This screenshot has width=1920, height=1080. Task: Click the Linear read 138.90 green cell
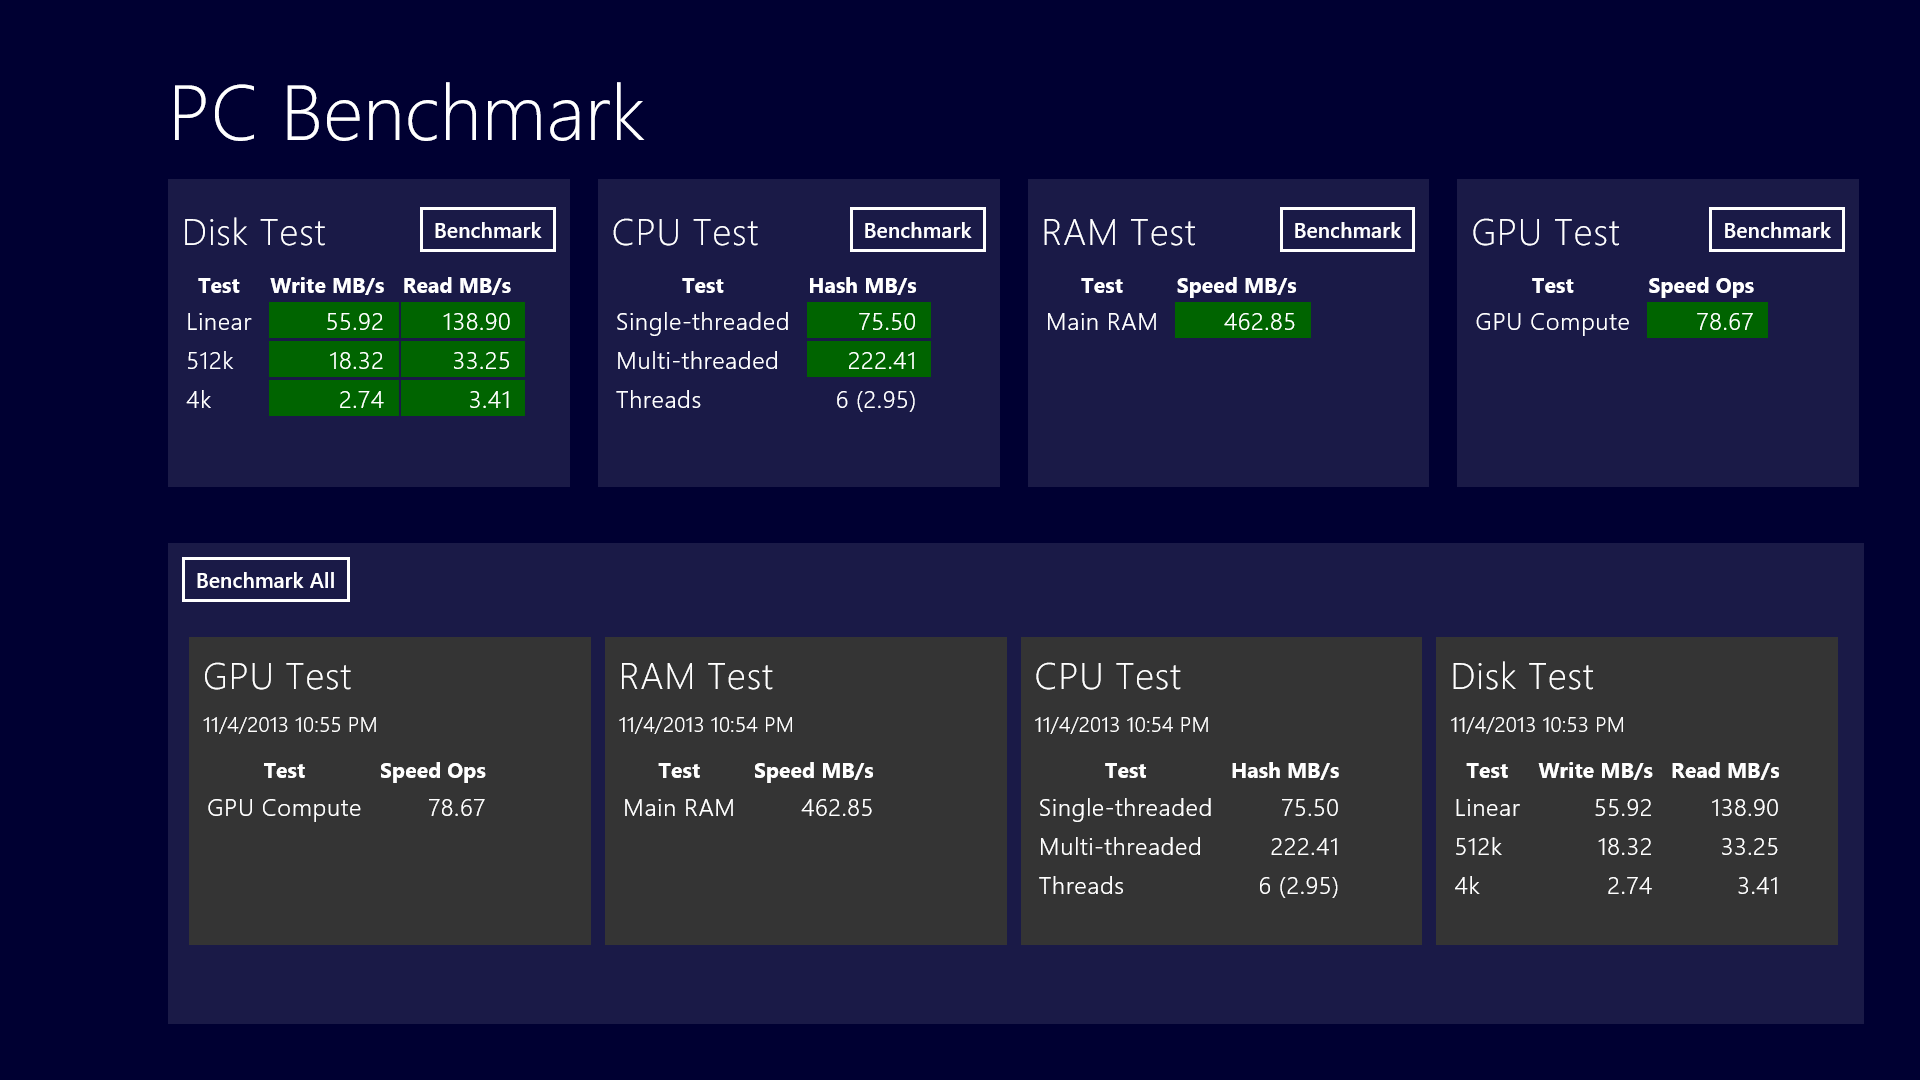point(463,321)
